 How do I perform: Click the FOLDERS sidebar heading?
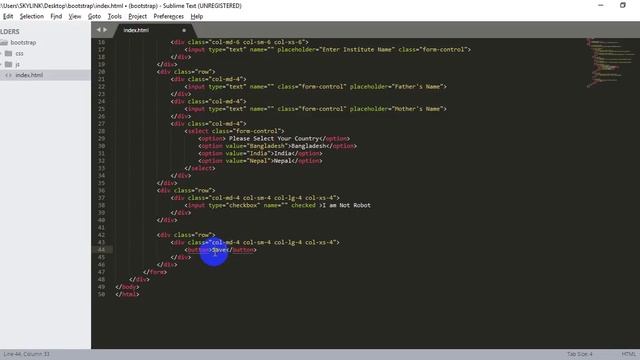[10, 31]
